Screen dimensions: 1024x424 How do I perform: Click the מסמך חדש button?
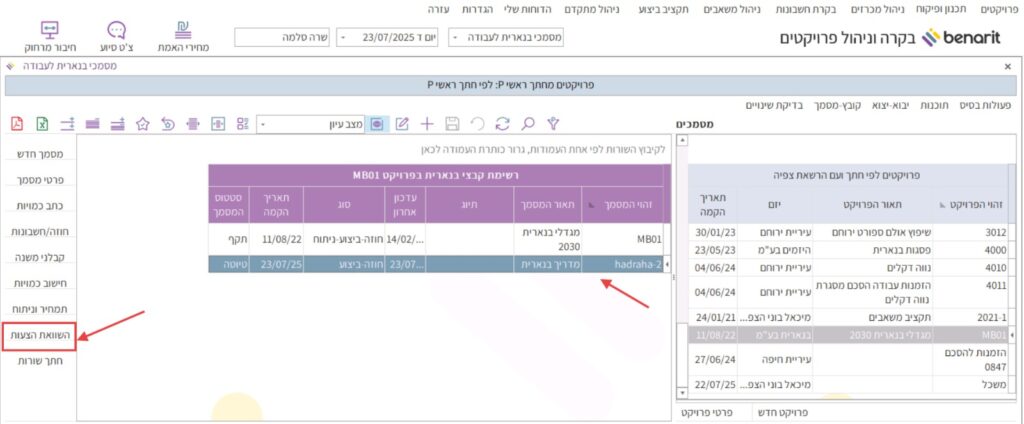click(x=42, y=154)
